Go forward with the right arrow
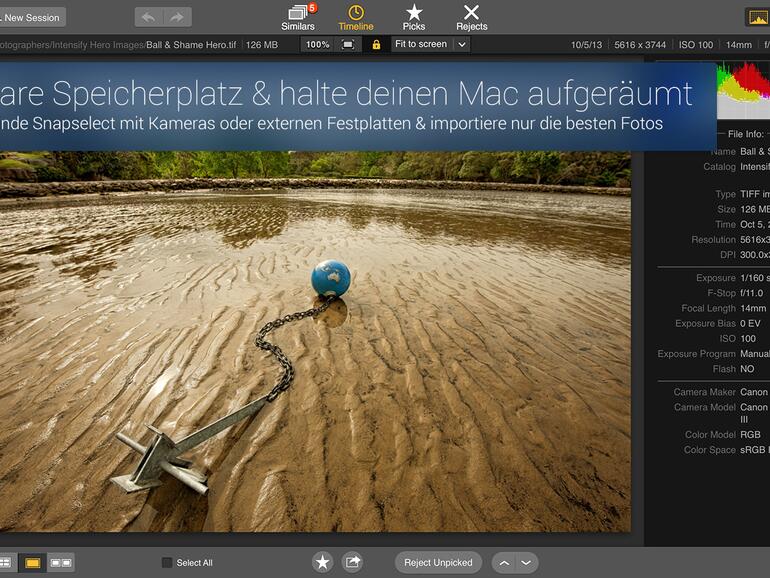This screenshot has width=770, height=578. click(x=177, y=18)
